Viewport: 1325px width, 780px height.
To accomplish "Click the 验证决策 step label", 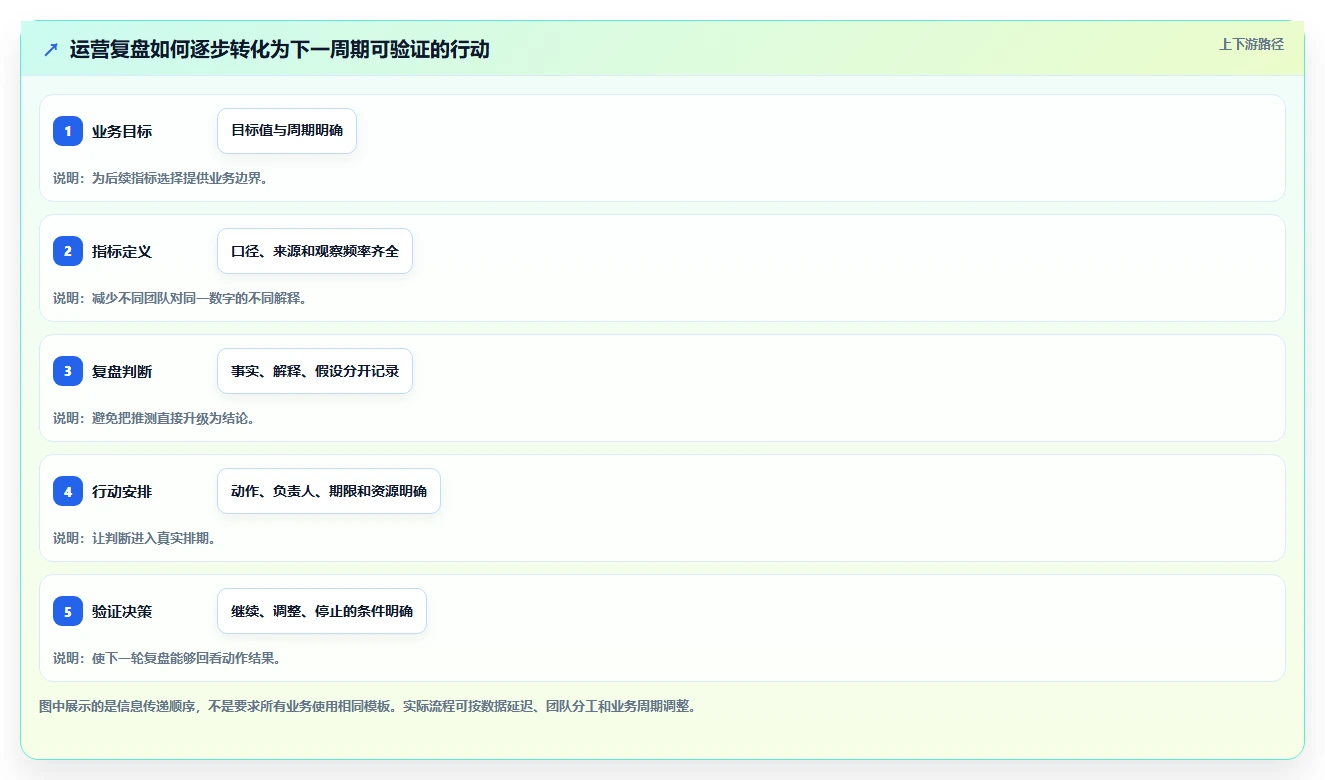I will [122, 611].
